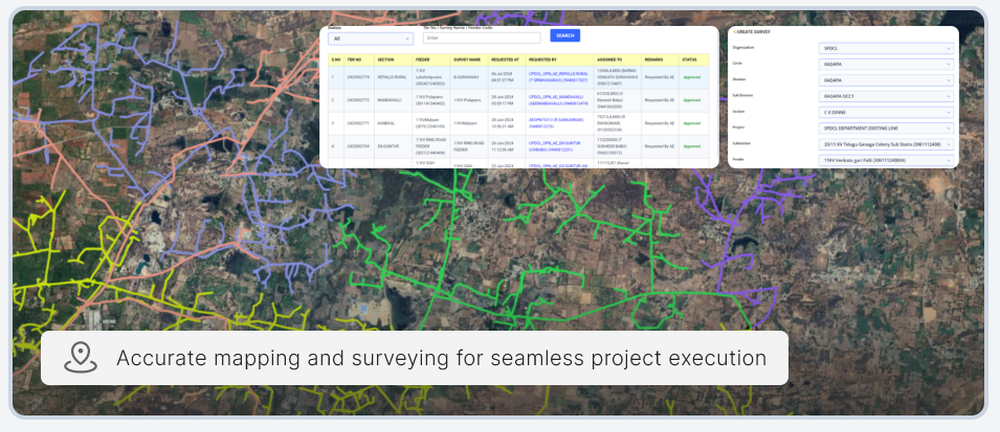Open the Substation dropdown Telugu Ganaga Colony
The width and height of the screenshot is (1000, 432).
tap(886, 144)
